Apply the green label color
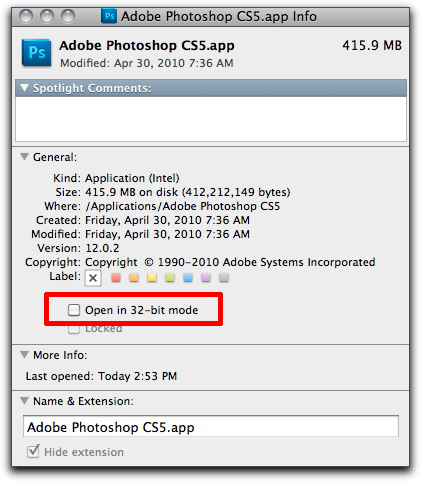The width and height of the screenshot is (421, 482). 170,277
